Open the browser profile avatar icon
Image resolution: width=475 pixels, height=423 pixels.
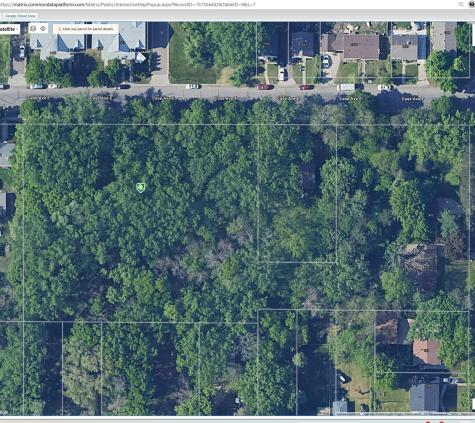[472, 4]
